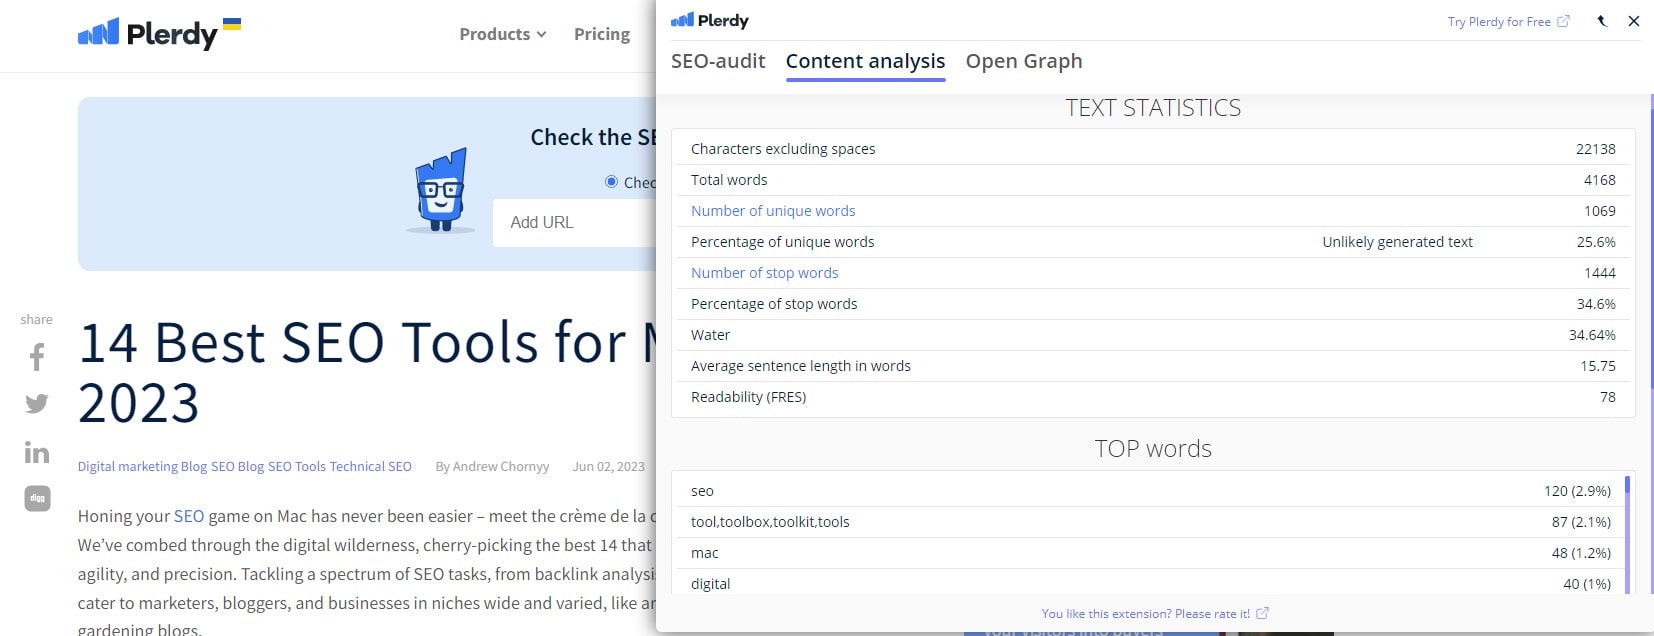The width and height of the screenshot is (1654, 636).
Task: Click the 'digital' entry in TOP words
Action: (x=711, y=584)
